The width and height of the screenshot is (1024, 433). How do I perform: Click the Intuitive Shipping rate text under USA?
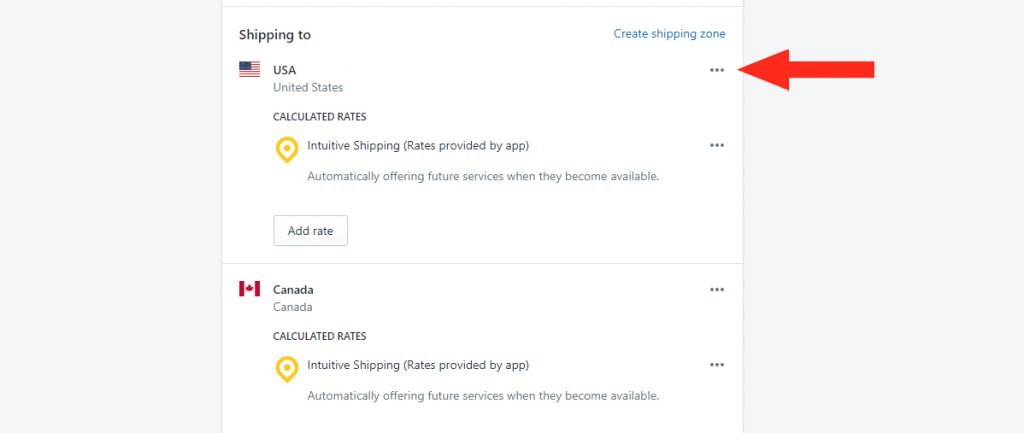click(418, 146)
